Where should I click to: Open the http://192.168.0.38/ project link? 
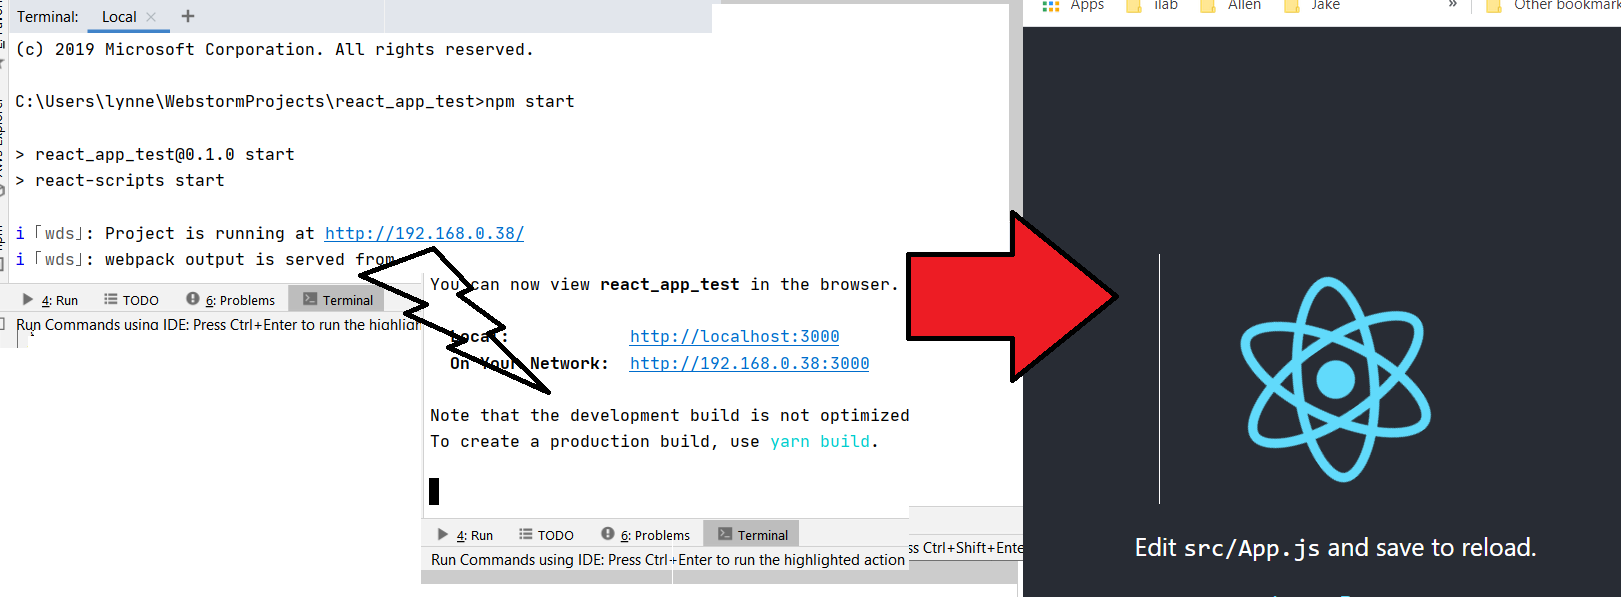pos(424,233)
